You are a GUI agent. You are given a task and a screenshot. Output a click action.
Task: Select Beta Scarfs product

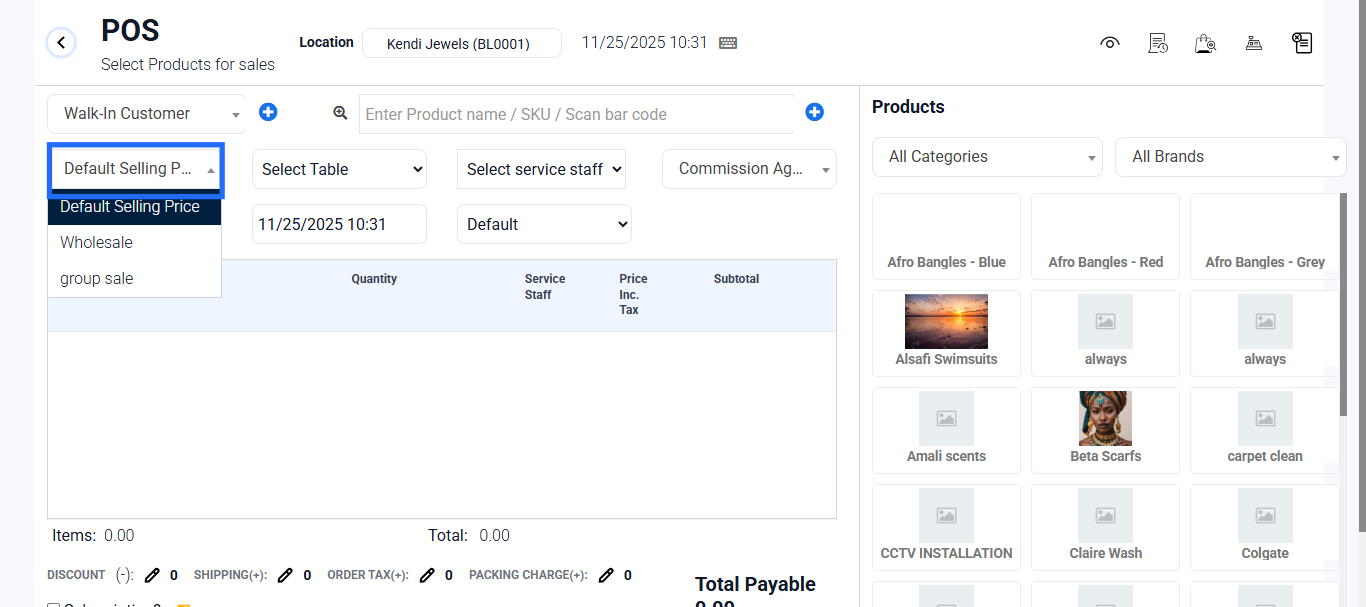click(x=1105, y=430)
